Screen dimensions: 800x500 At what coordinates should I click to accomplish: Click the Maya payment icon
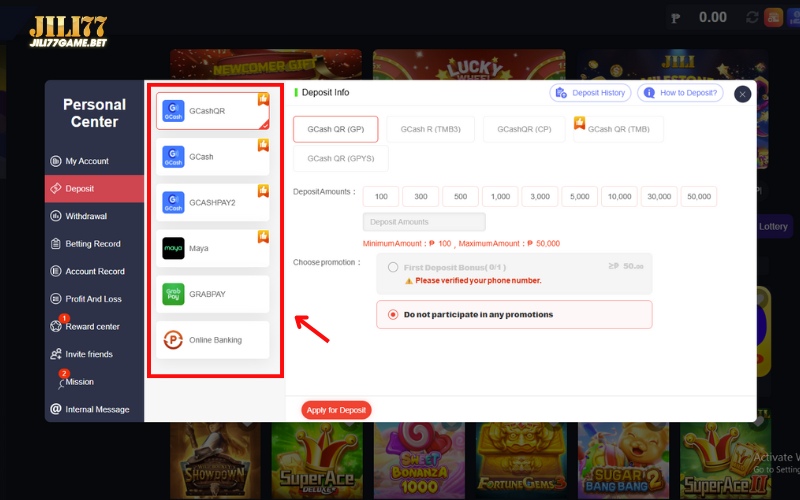(173, 248)
